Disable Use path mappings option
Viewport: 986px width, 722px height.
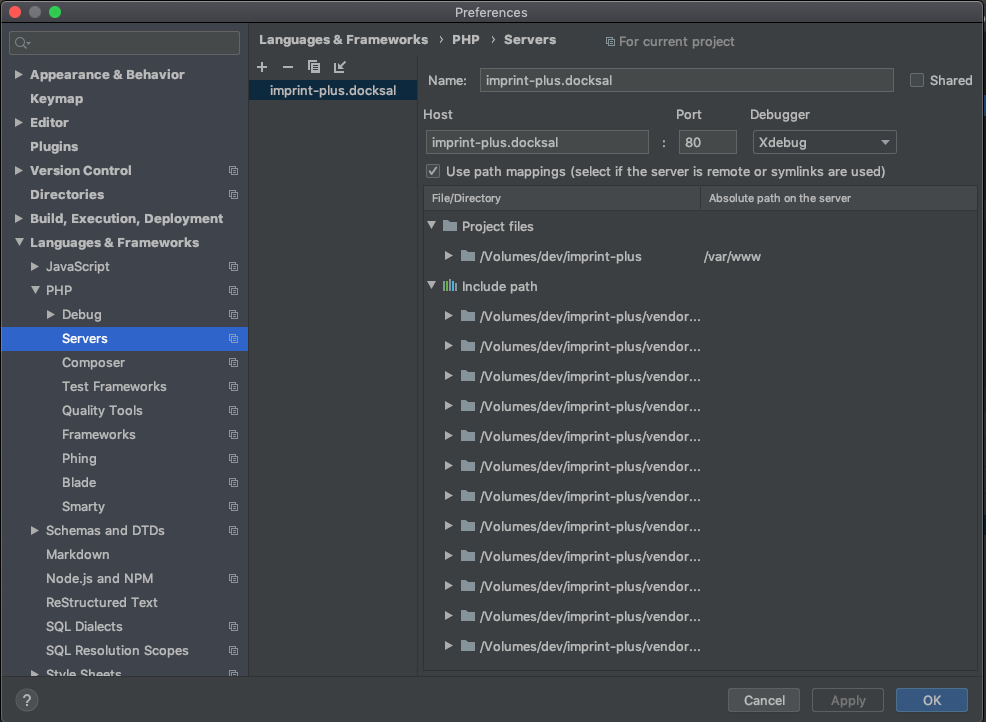coord(433,171)
